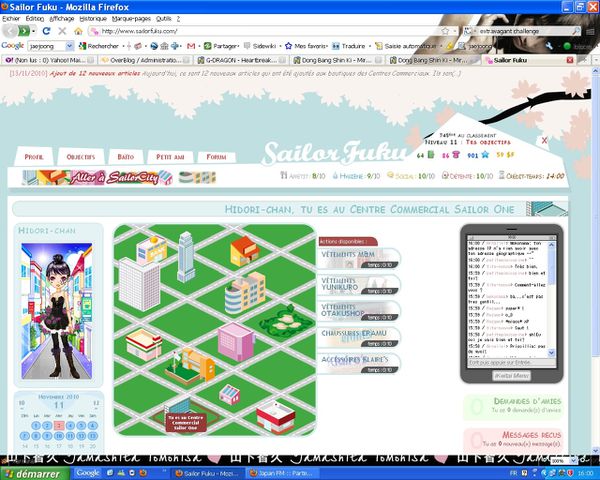600x480 pixels.
Task: Click the red and white store building on the map
Action: pyautogui.click(x=276, y=417)
